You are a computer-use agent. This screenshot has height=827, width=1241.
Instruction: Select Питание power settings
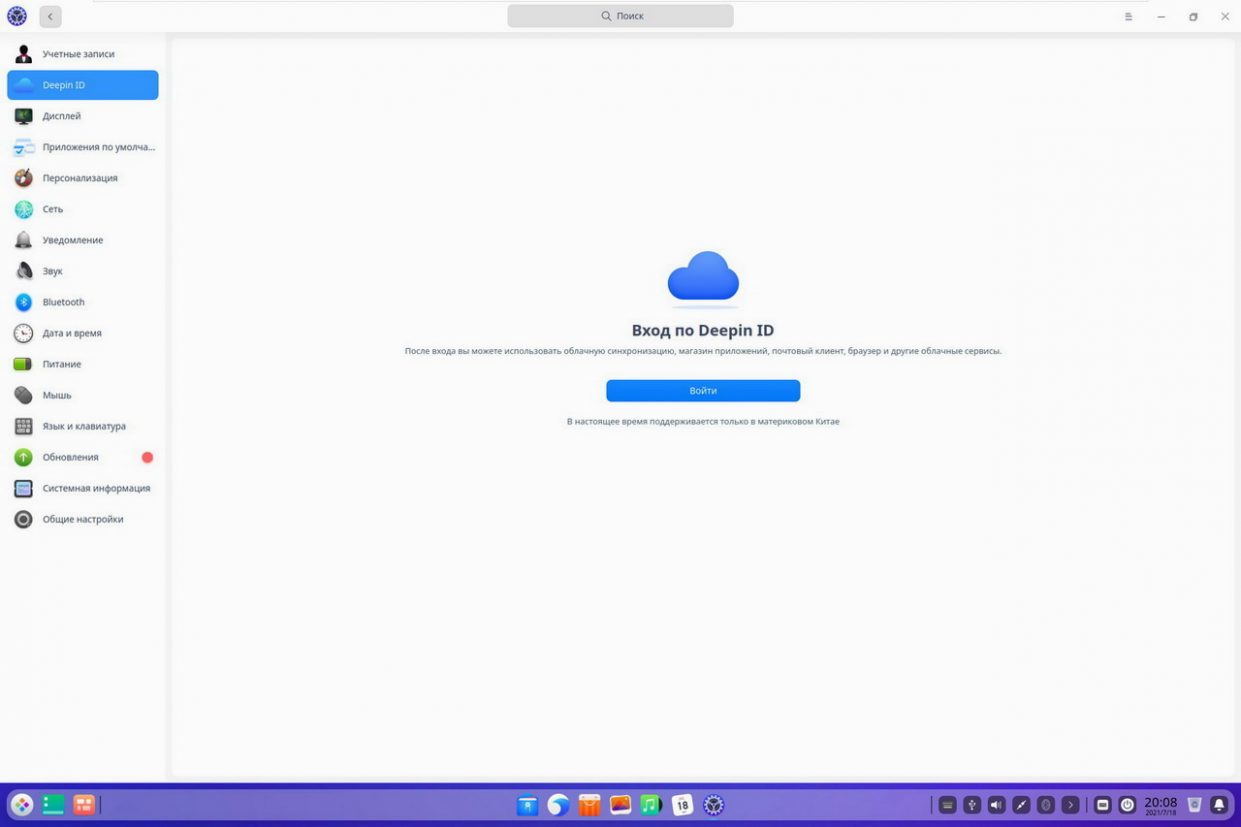click(x=61, y=364)
